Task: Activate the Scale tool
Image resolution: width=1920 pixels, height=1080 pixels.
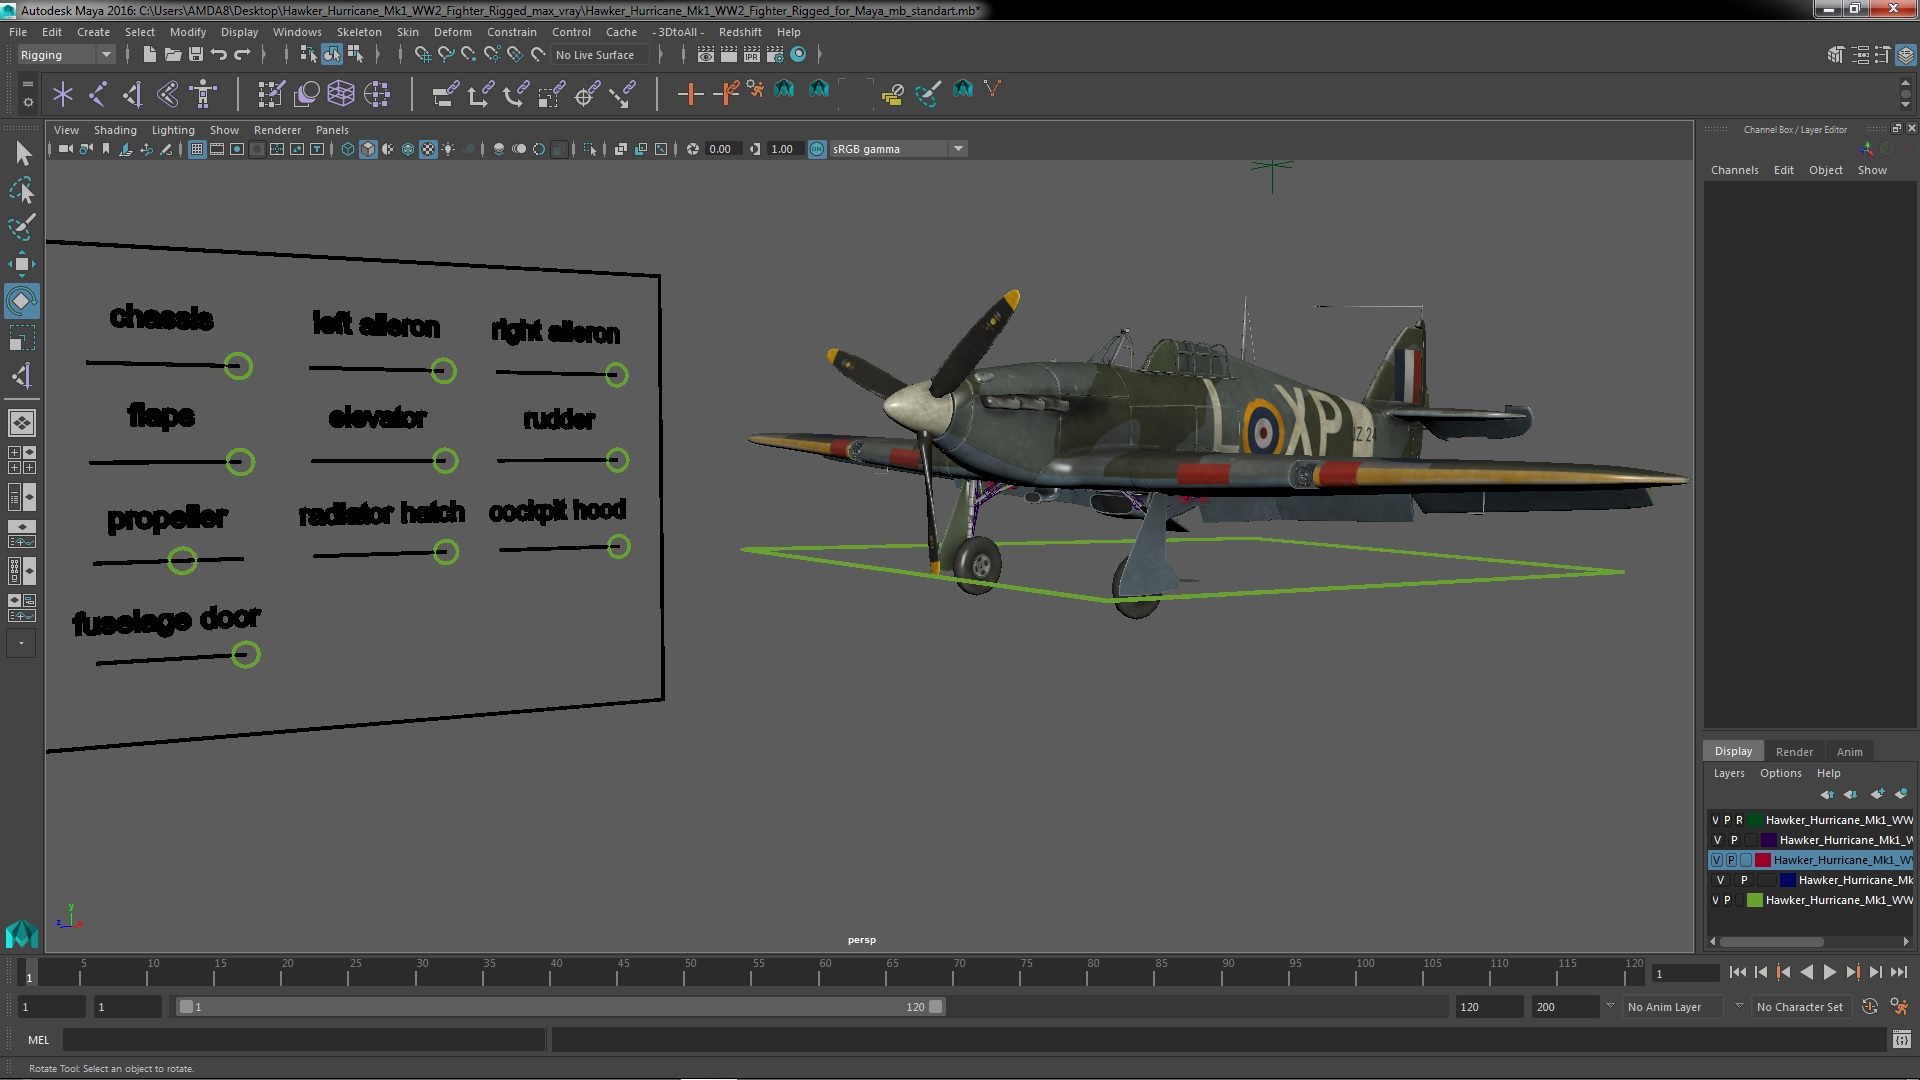Action: (x=22, y=338)
